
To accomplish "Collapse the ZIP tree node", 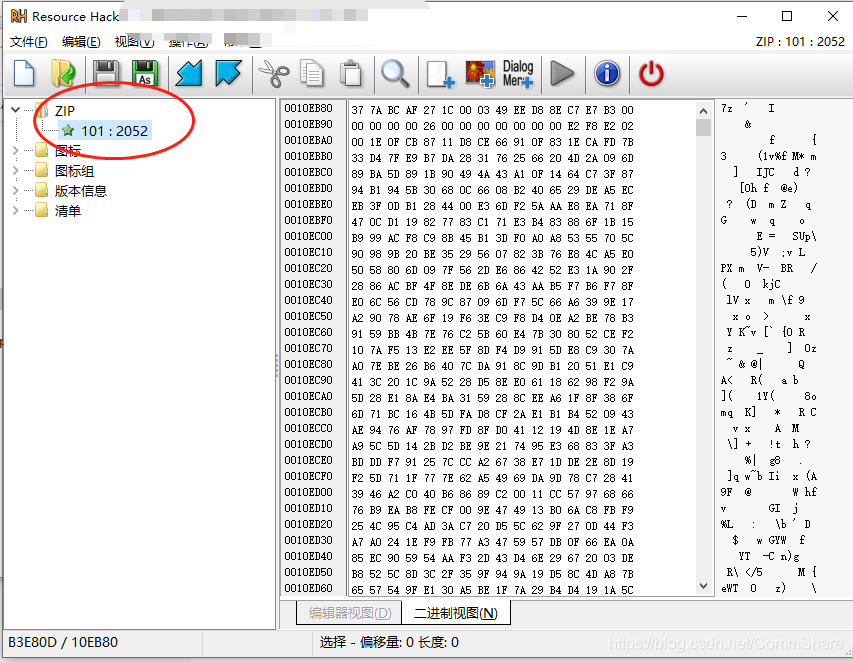I will (16, 110).
